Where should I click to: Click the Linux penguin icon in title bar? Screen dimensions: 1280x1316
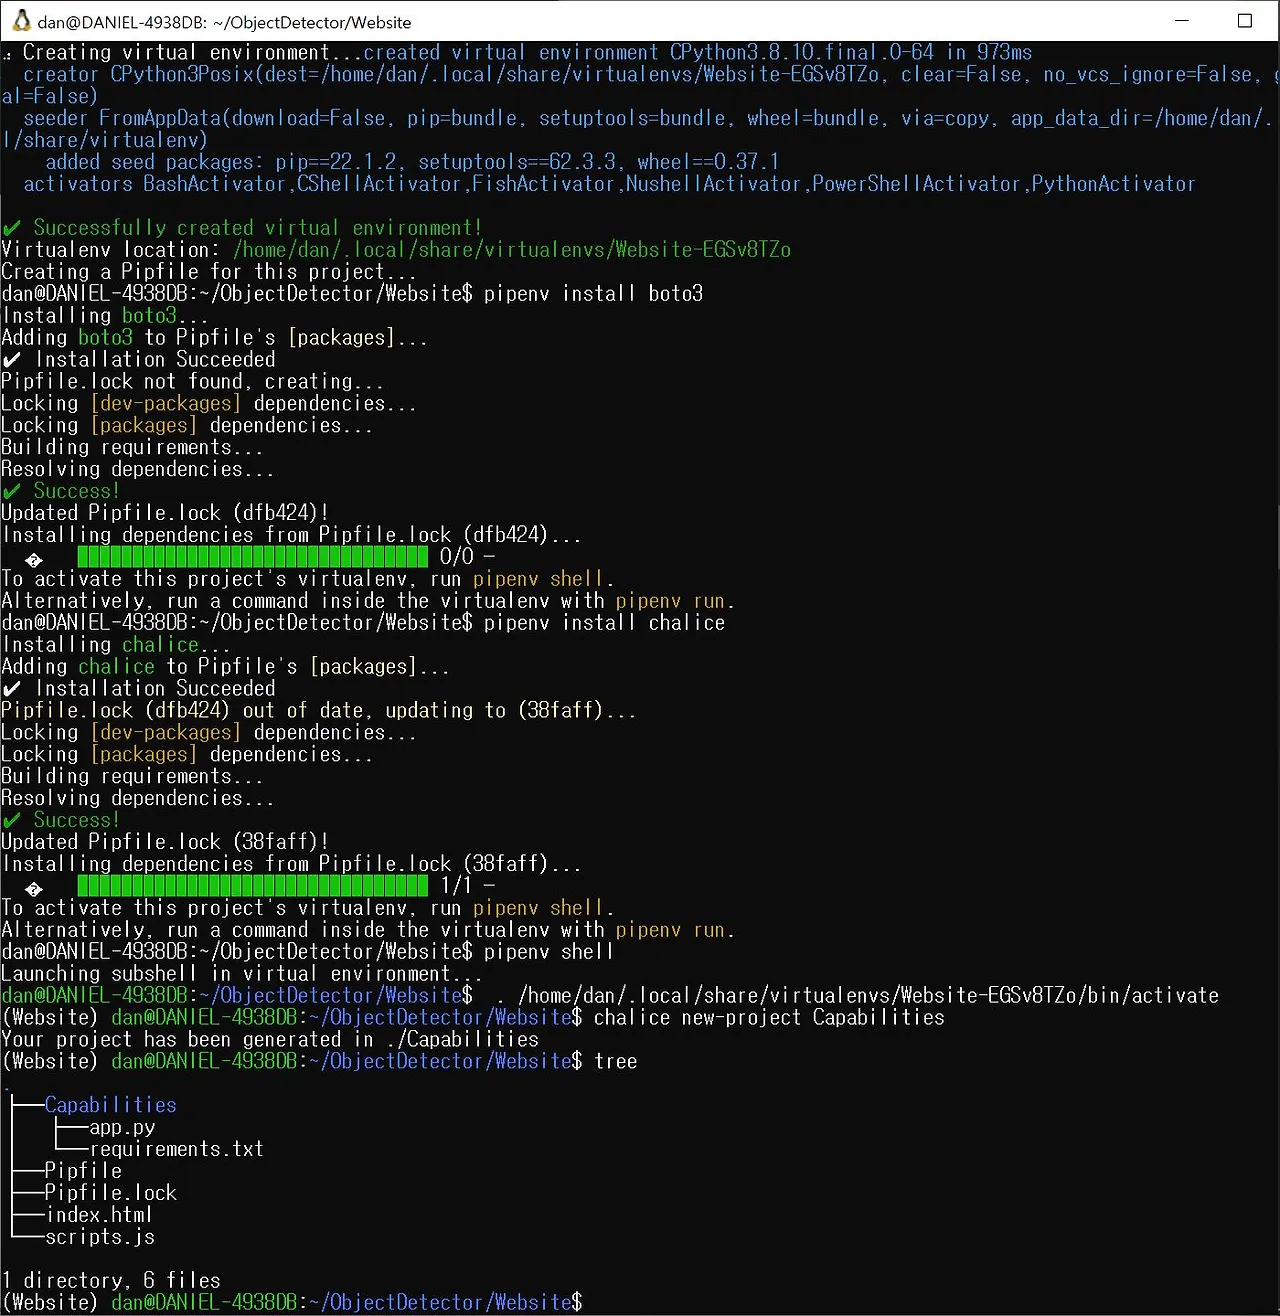pyautogui.click(x=21, y=20)
